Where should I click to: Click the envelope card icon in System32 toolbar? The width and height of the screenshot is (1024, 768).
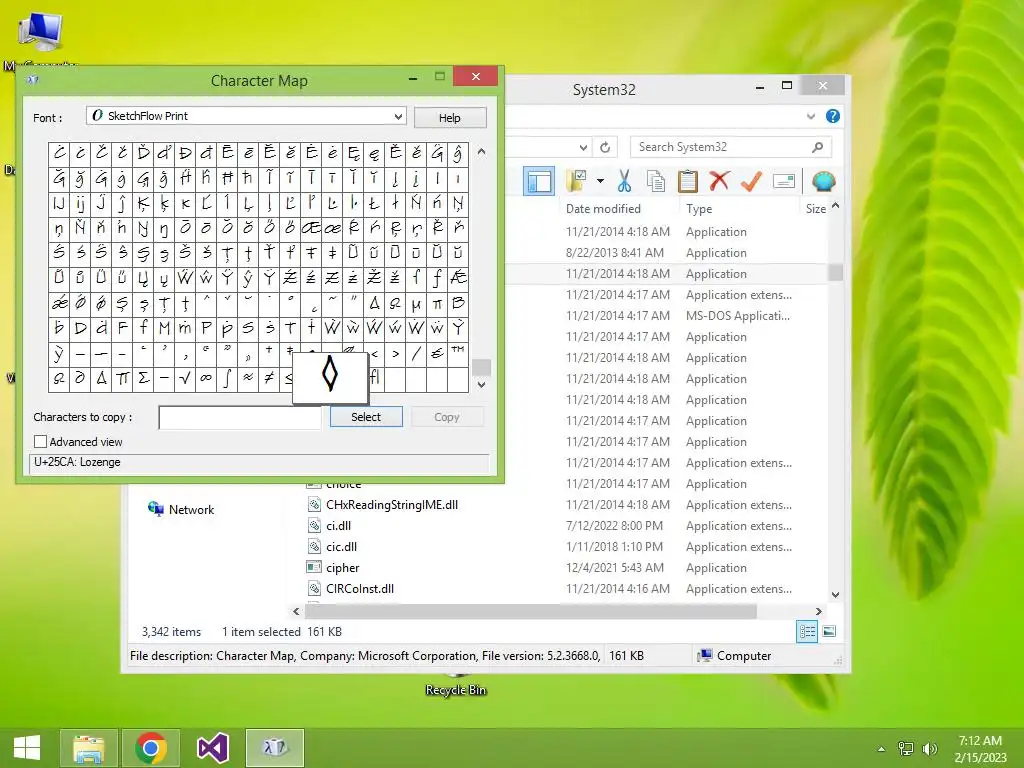tap(784, 181)
